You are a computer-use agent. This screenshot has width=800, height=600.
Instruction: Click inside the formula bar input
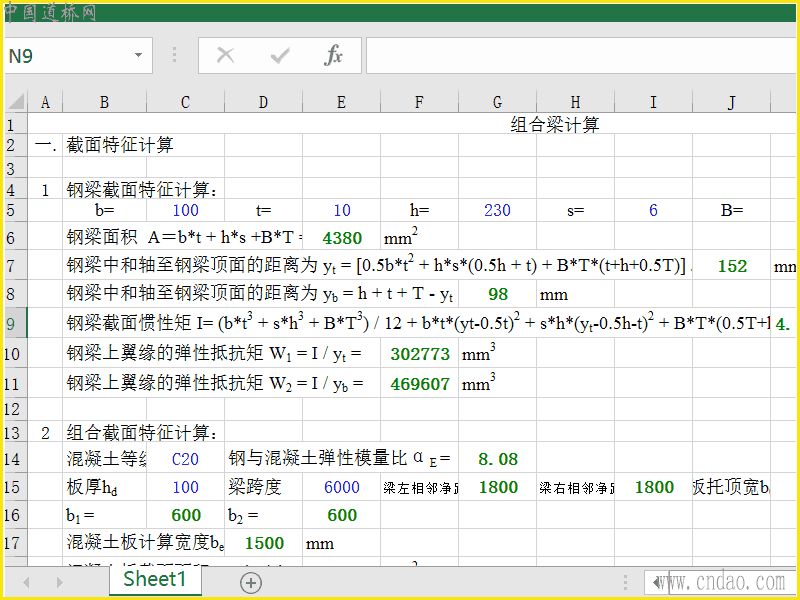582,55
